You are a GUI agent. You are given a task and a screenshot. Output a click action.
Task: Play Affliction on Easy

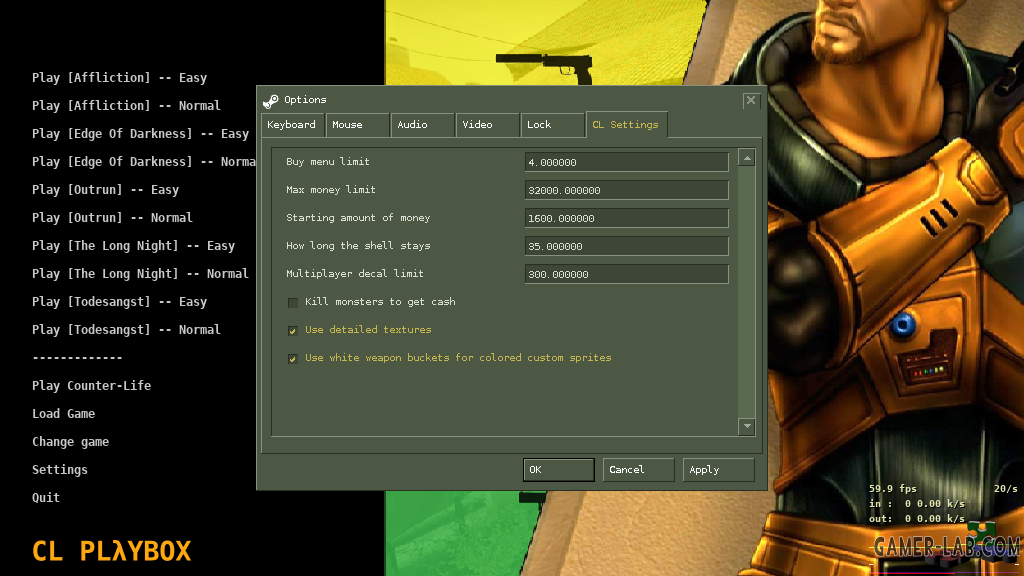pyautogui.click(x=120, y=78)
